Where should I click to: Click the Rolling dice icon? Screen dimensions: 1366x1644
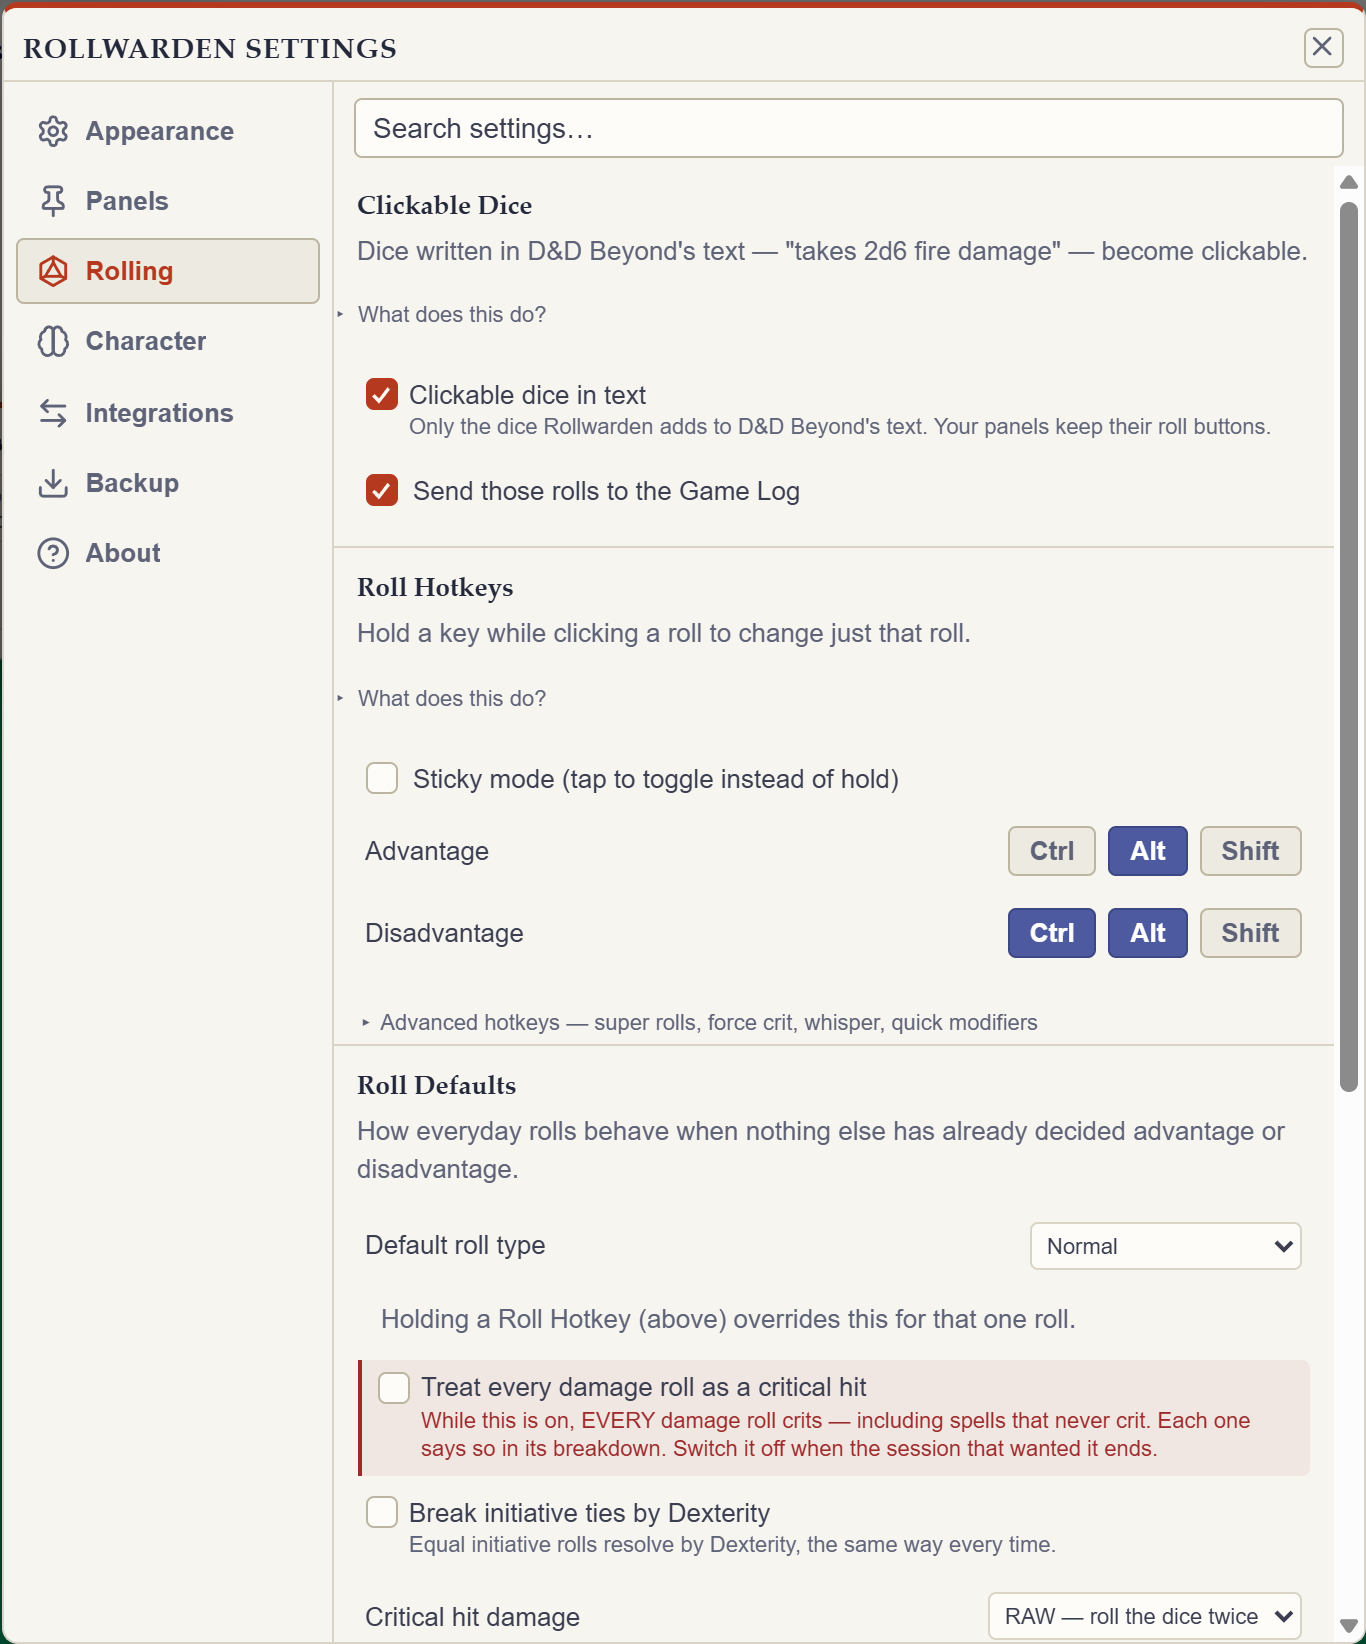pos(53,271)
